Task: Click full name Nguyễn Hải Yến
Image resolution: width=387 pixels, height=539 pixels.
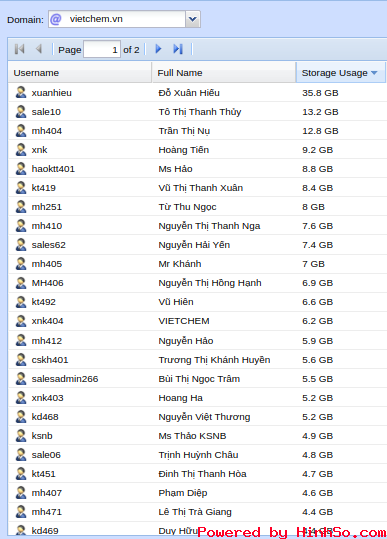Action: coord(194,245)
